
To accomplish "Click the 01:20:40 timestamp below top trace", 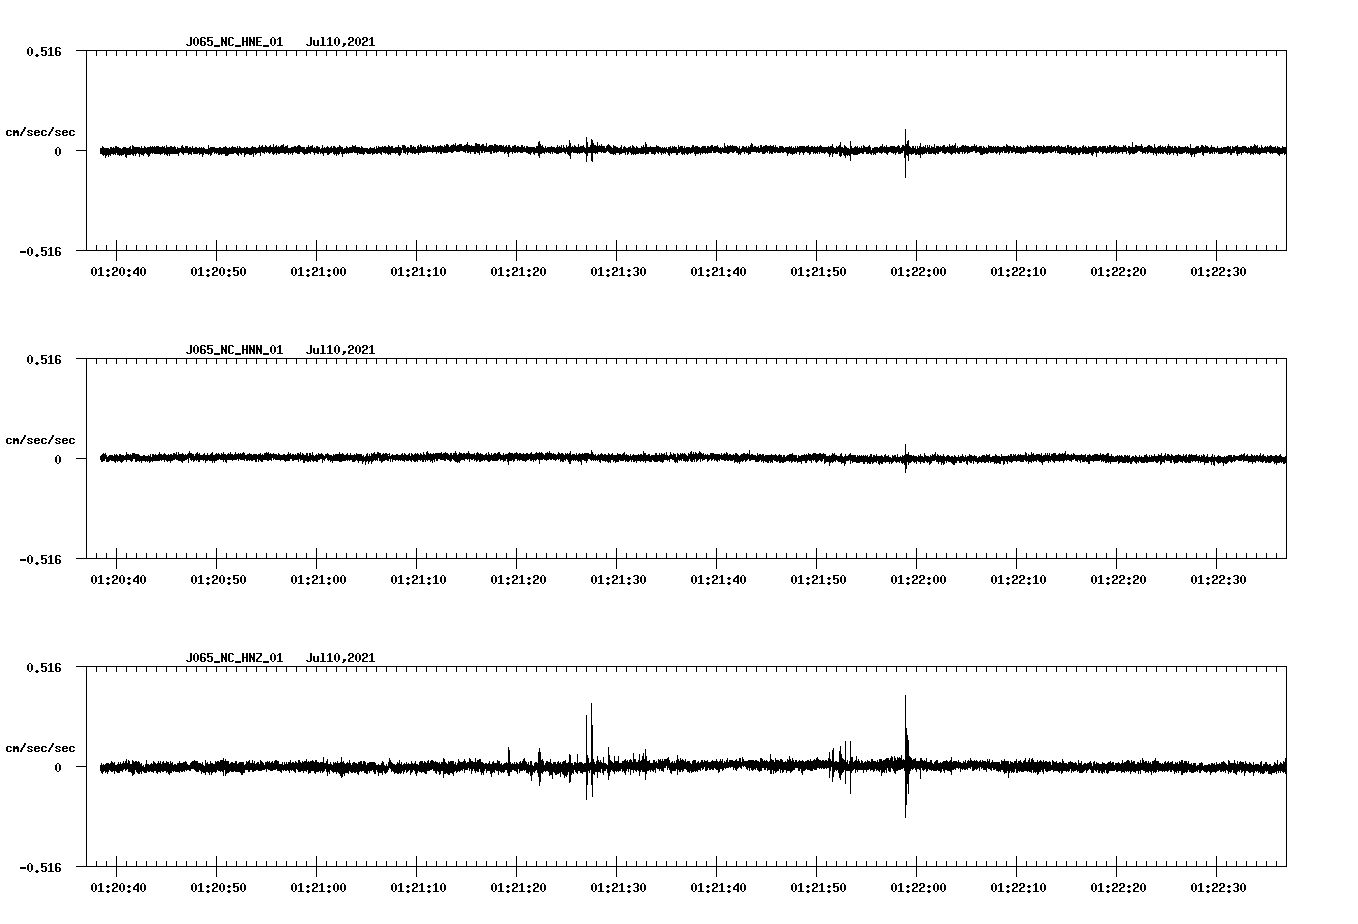I will coord(116,268).
